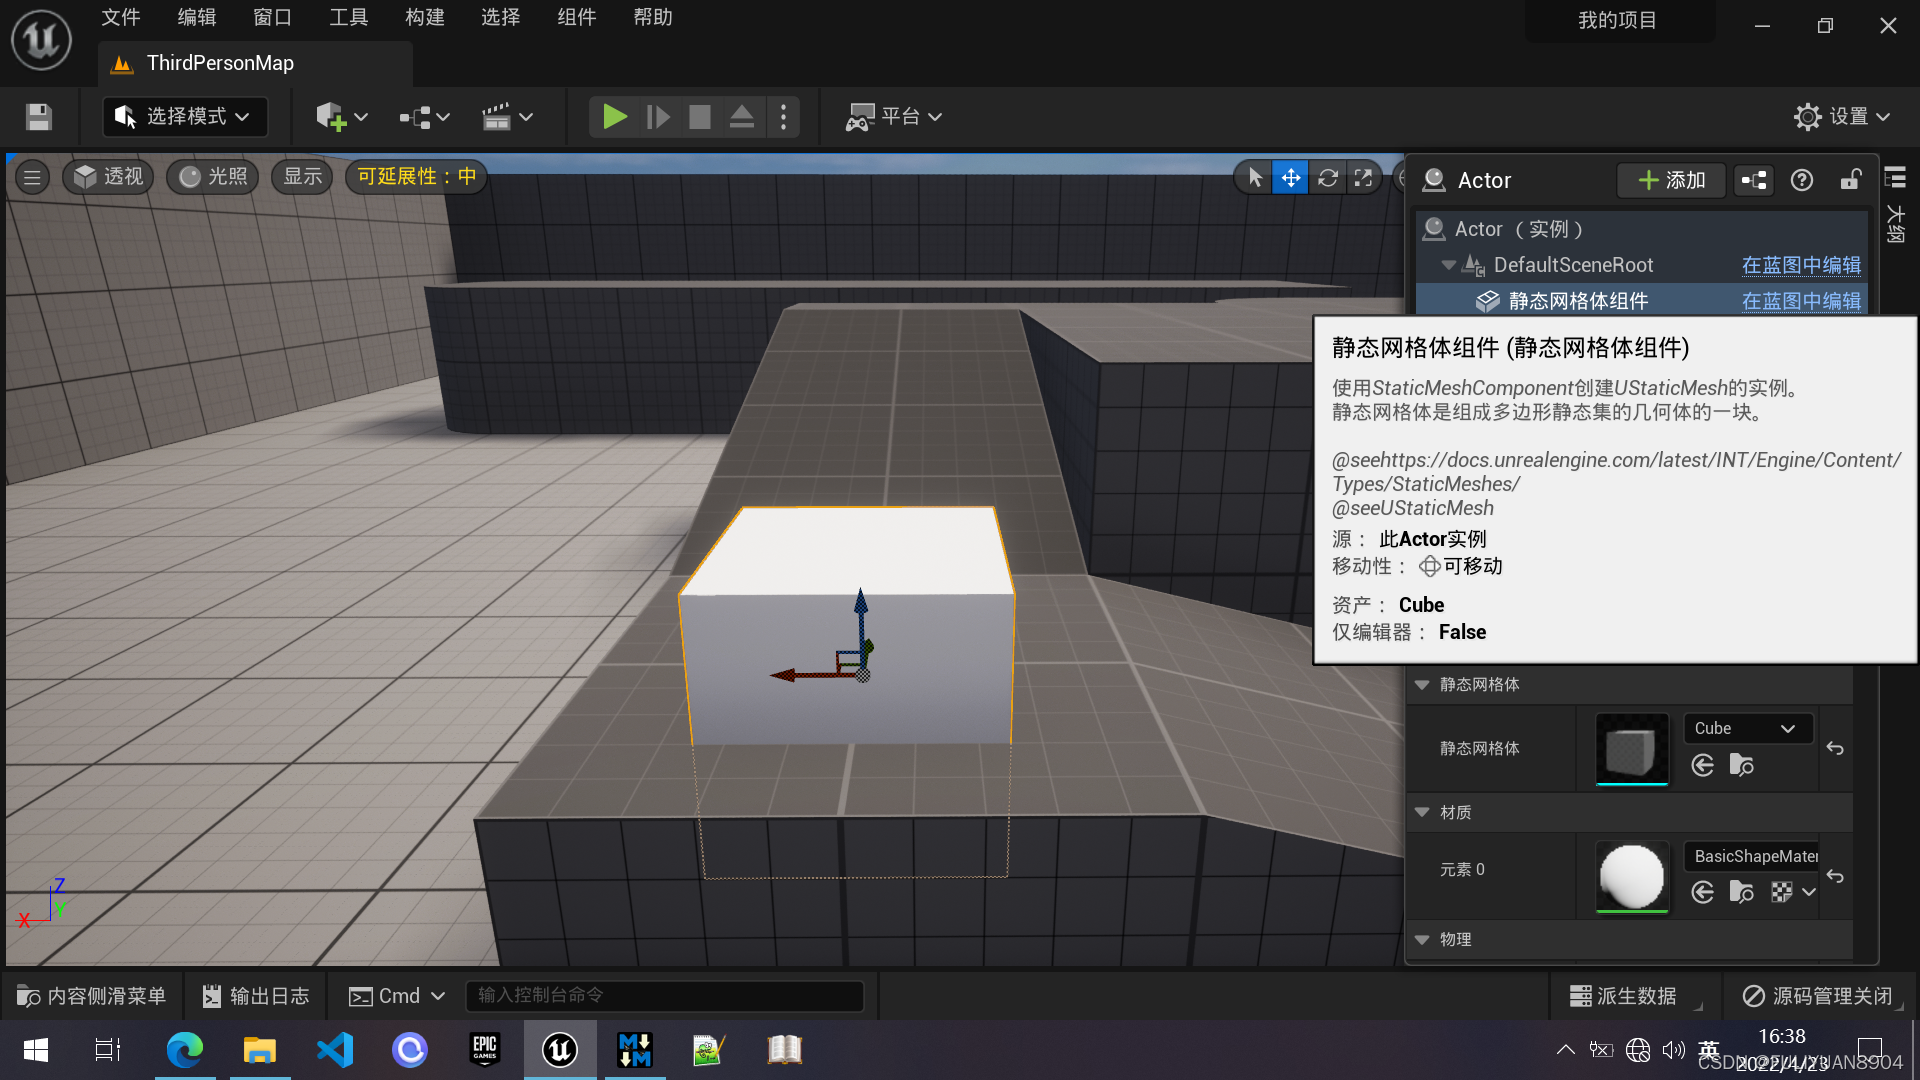The height and width of the screenshot is (1080, 1920).
Task: Open the 构建 build menu
Action: (x=425, y=18)
